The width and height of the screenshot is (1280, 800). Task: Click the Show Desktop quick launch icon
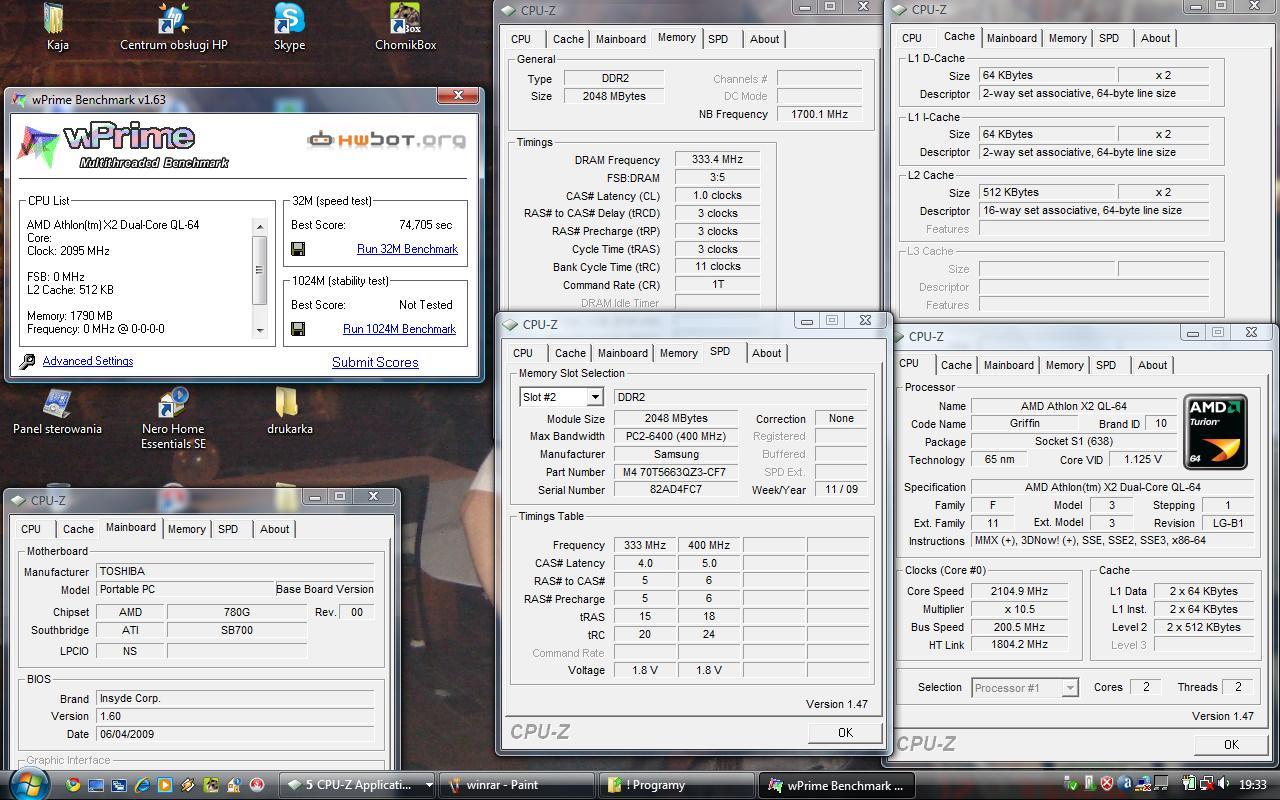tap(96, 785)
